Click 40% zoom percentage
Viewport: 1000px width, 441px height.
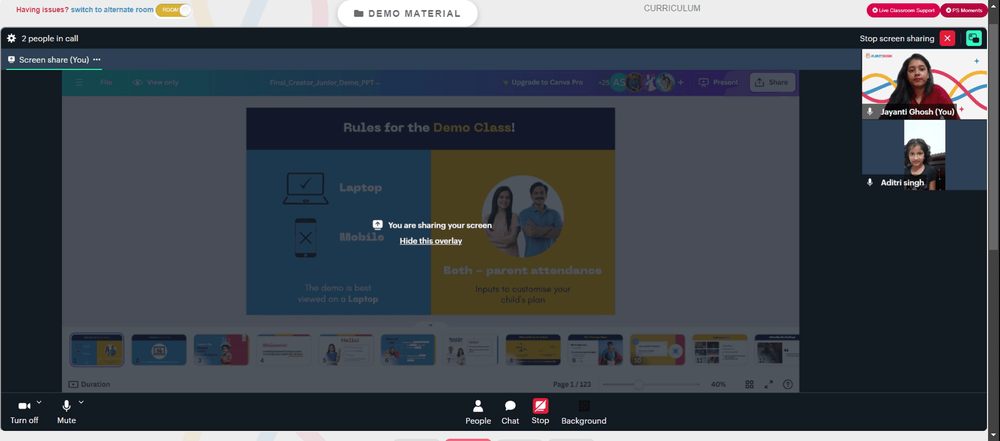click(x=718, y=384)
